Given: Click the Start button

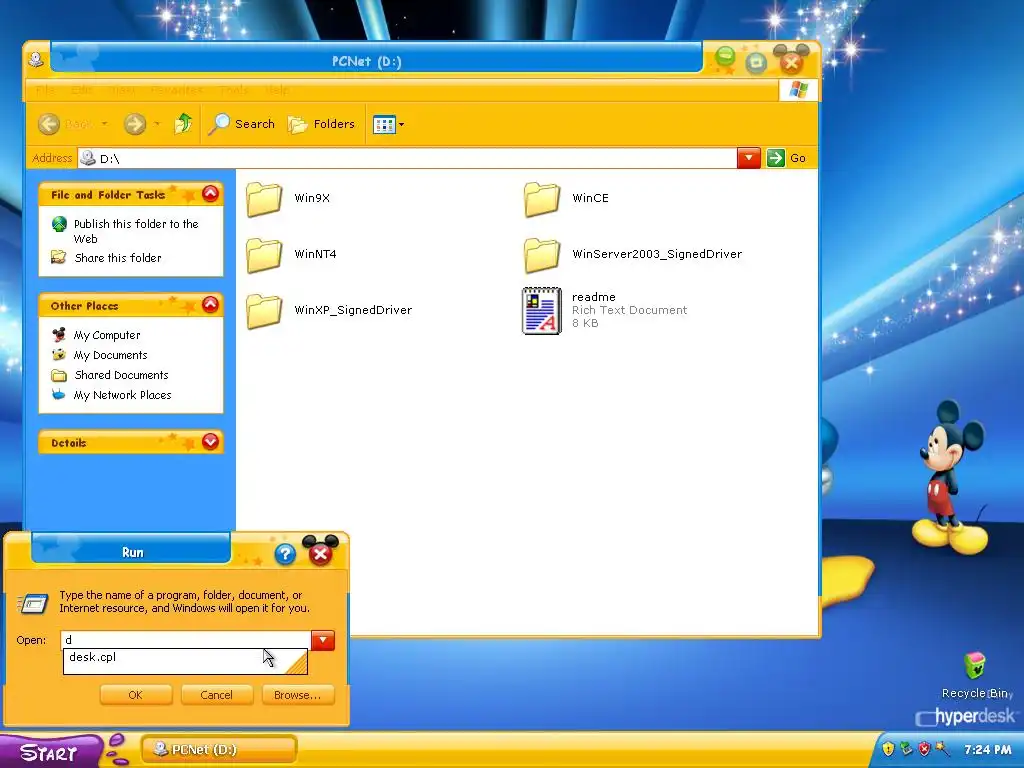Looking at the screenshot, I should point(49,752).
